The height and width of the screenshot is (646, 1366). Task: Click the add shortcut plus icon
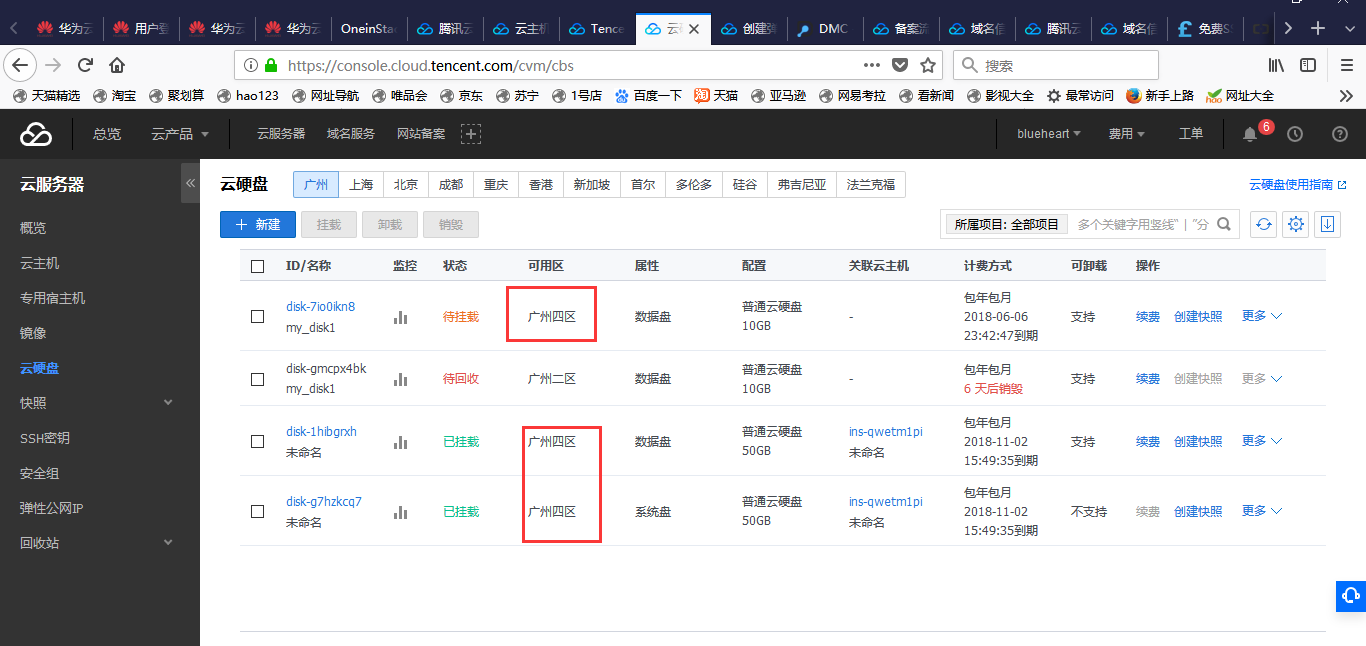(471, 134)
